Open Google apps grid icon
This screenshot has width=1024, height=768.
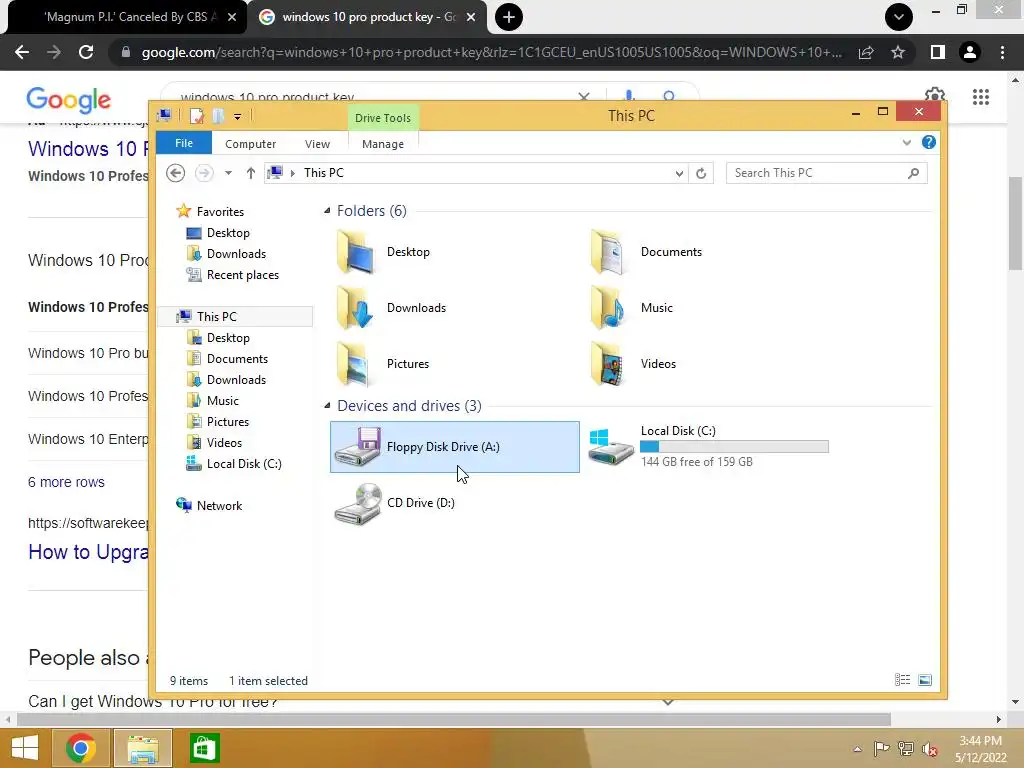coord(981,97)
